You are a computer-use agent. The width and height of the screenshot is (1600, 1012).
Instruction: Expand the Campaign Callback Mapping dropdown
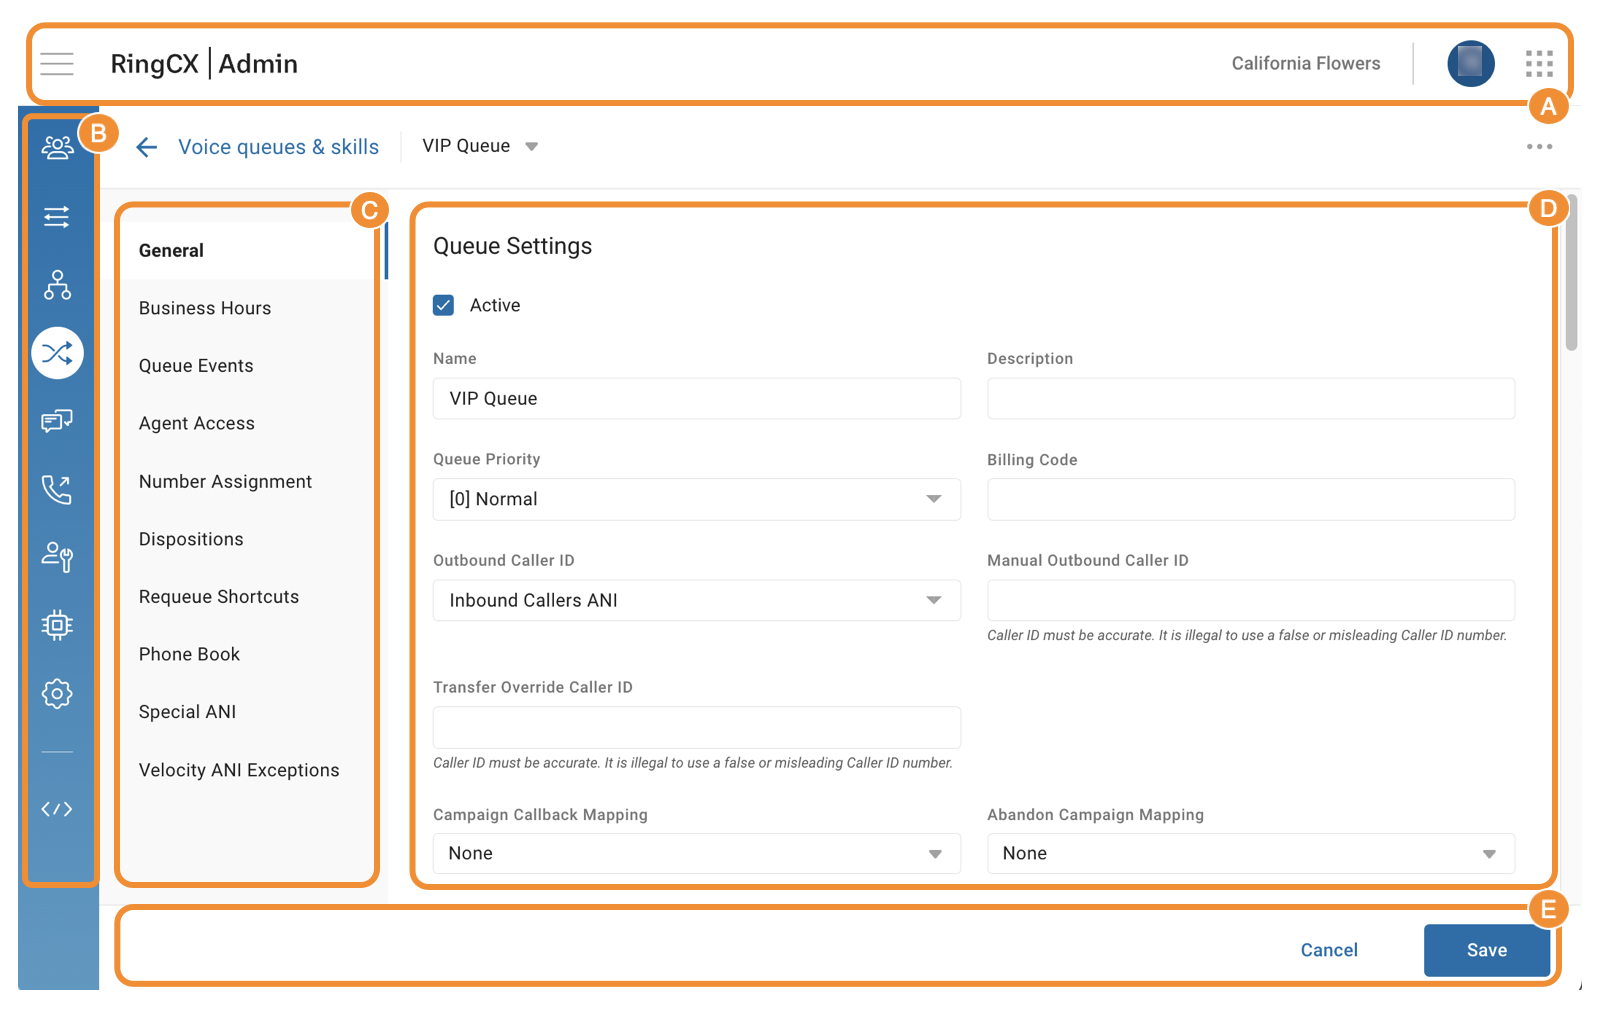point(696,853)
